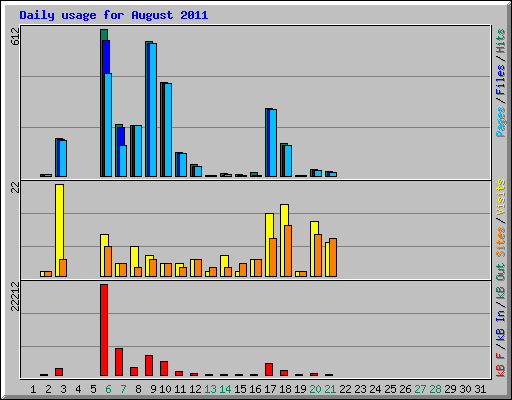The image size is (512, 400).
Task: Click green day label "14" on the x-axis
Action: [225, 389]
